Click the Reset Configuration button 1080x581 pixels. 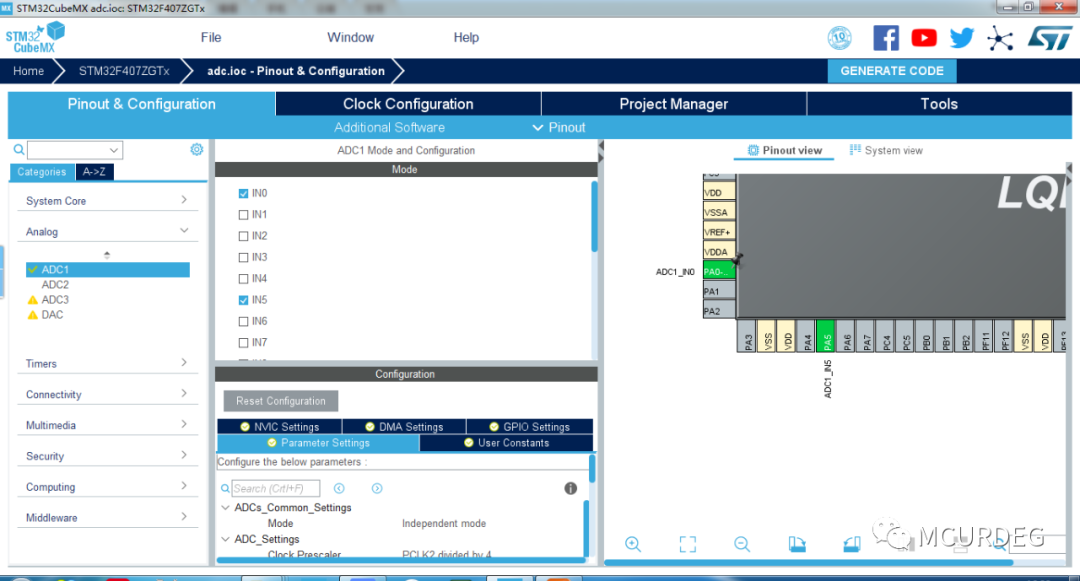[281, 401]
